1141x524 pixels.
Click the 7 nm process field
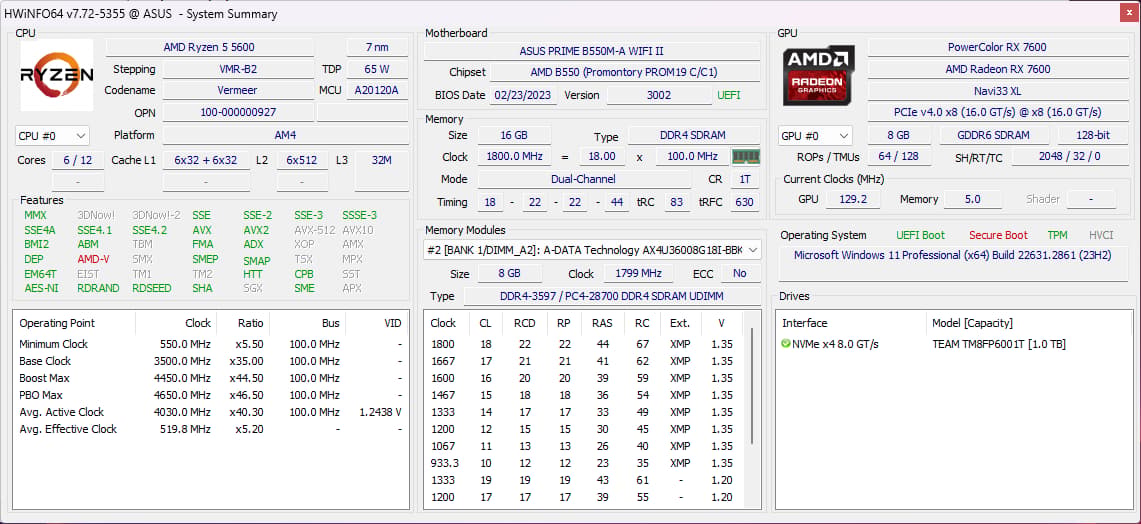(377, 47)
